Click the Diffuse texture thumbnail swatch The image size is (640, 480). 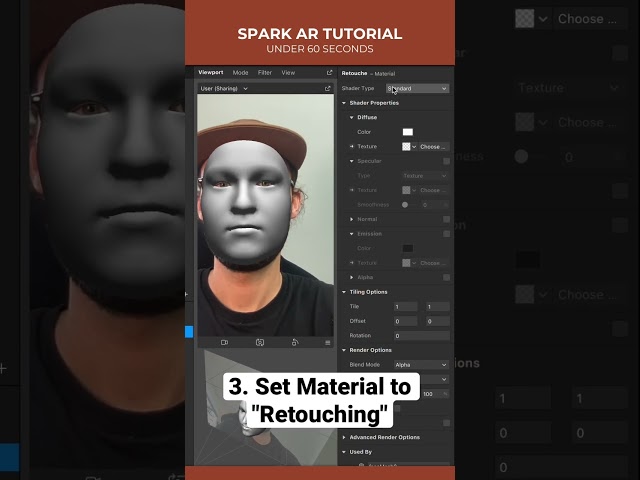pos(406,147)
